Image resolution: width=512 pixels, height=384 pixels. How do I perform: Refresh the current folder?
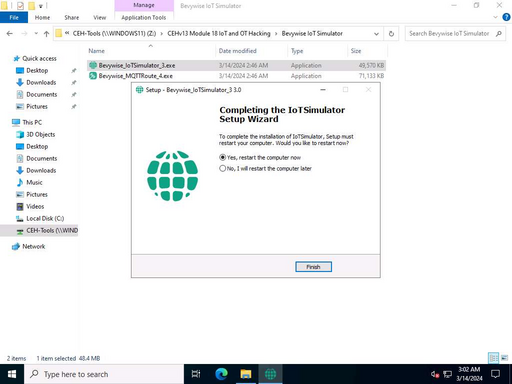(x=391, y=34)
